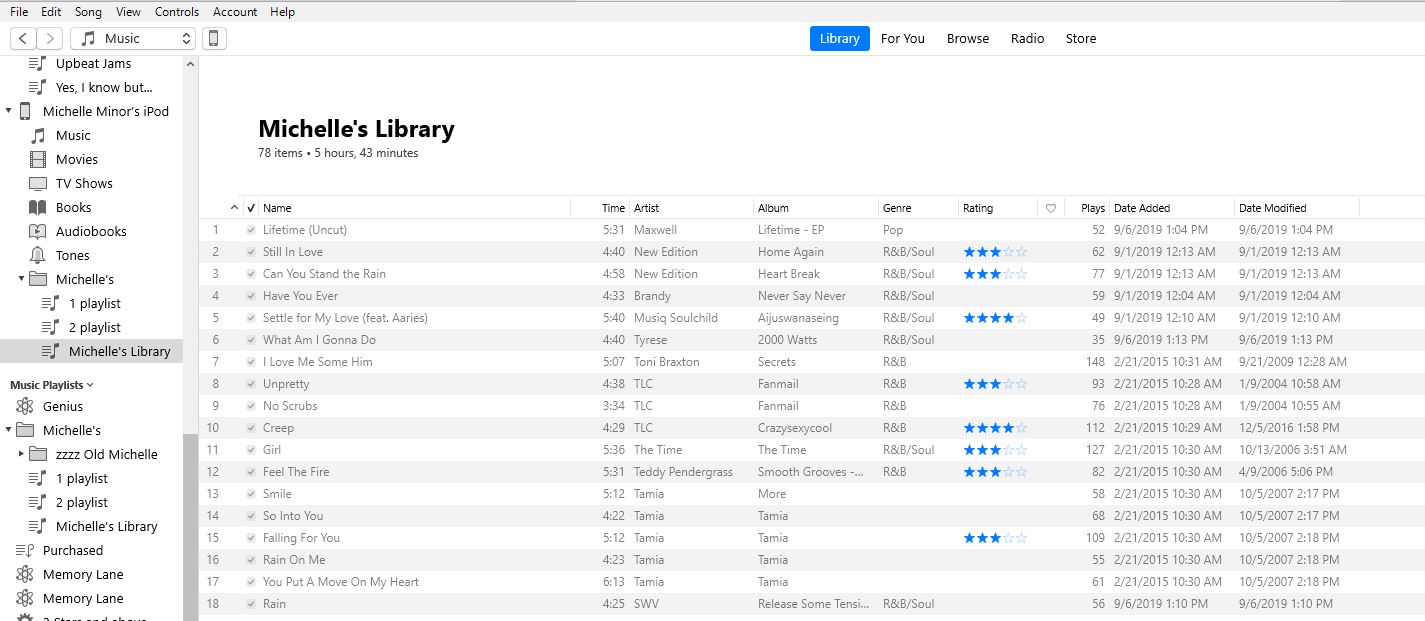Toggle checkbox for Can You Stand the Rain

[x=251, y=274]
